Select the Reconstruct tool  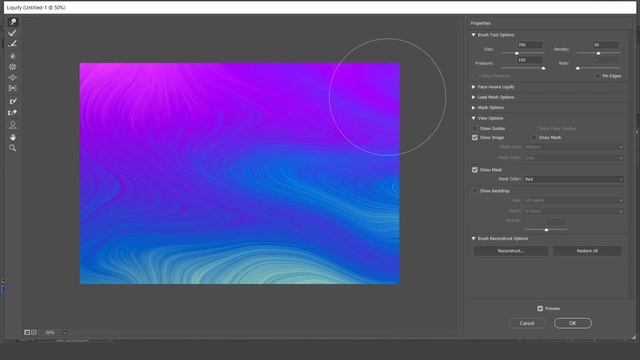point(13,33)
